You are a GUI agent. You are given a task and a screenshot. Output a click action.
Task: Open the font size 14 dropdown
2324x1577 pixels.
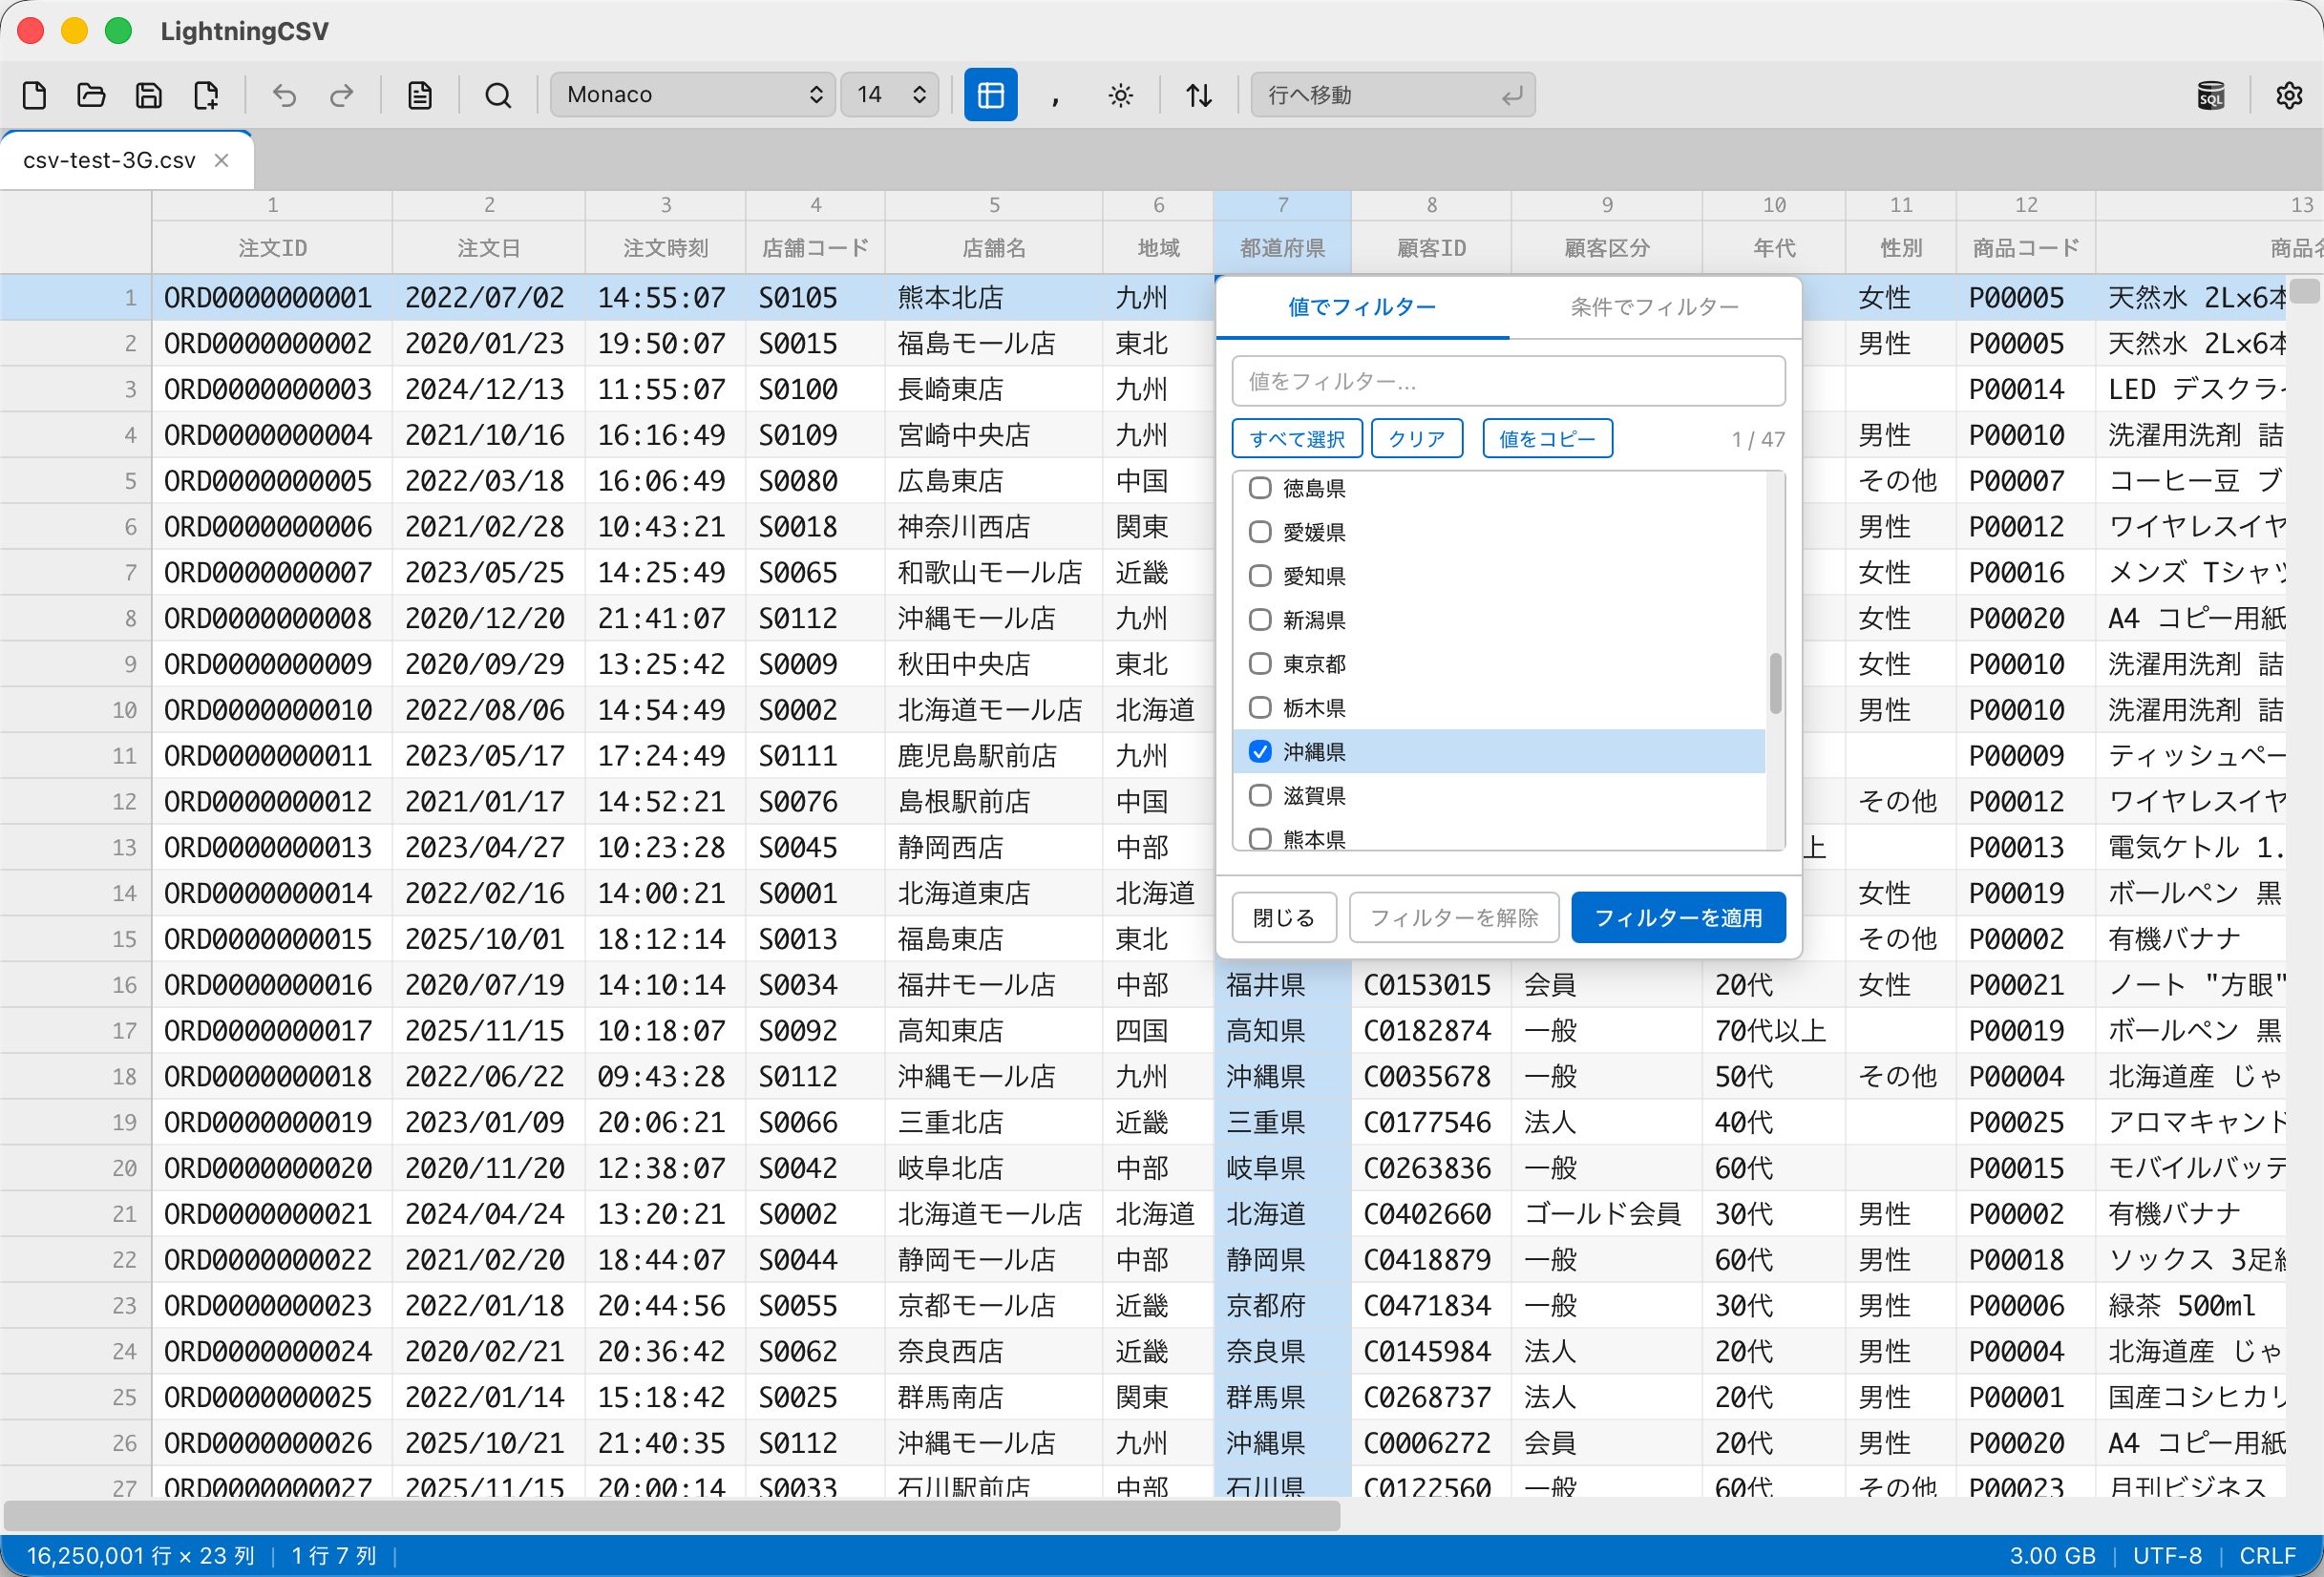pos(890,95)
